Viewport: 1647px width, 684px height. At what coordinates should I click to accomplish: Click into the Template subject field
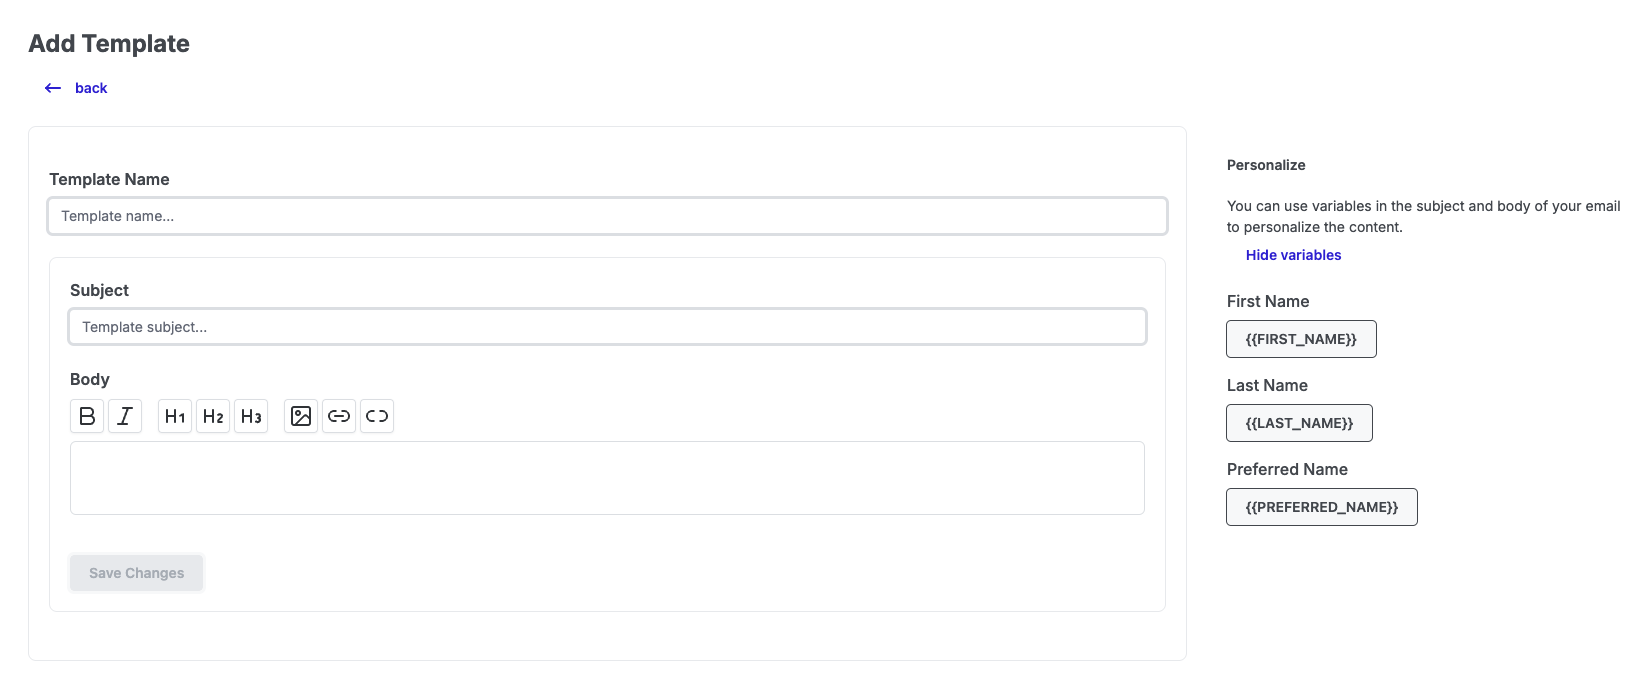[607, 327]
